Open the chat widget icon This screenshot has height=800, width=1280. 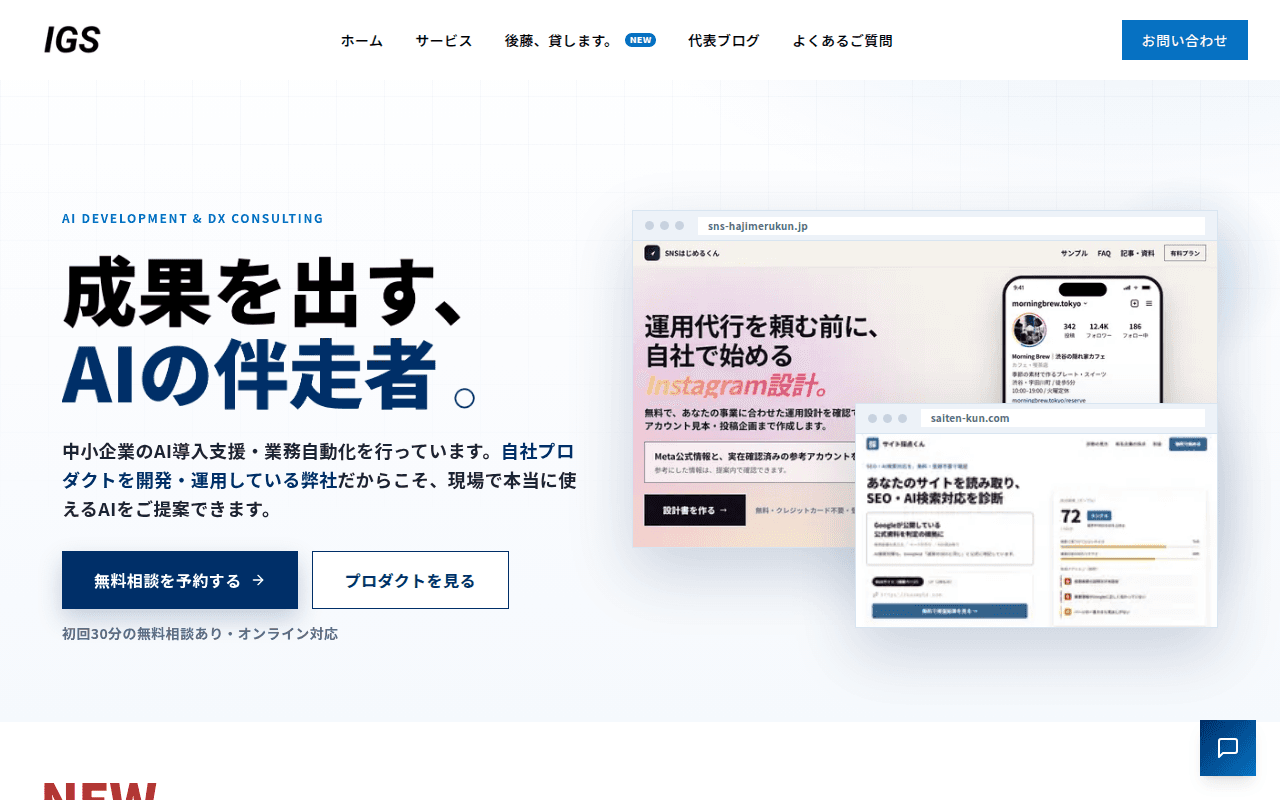tap(1228, 748)
